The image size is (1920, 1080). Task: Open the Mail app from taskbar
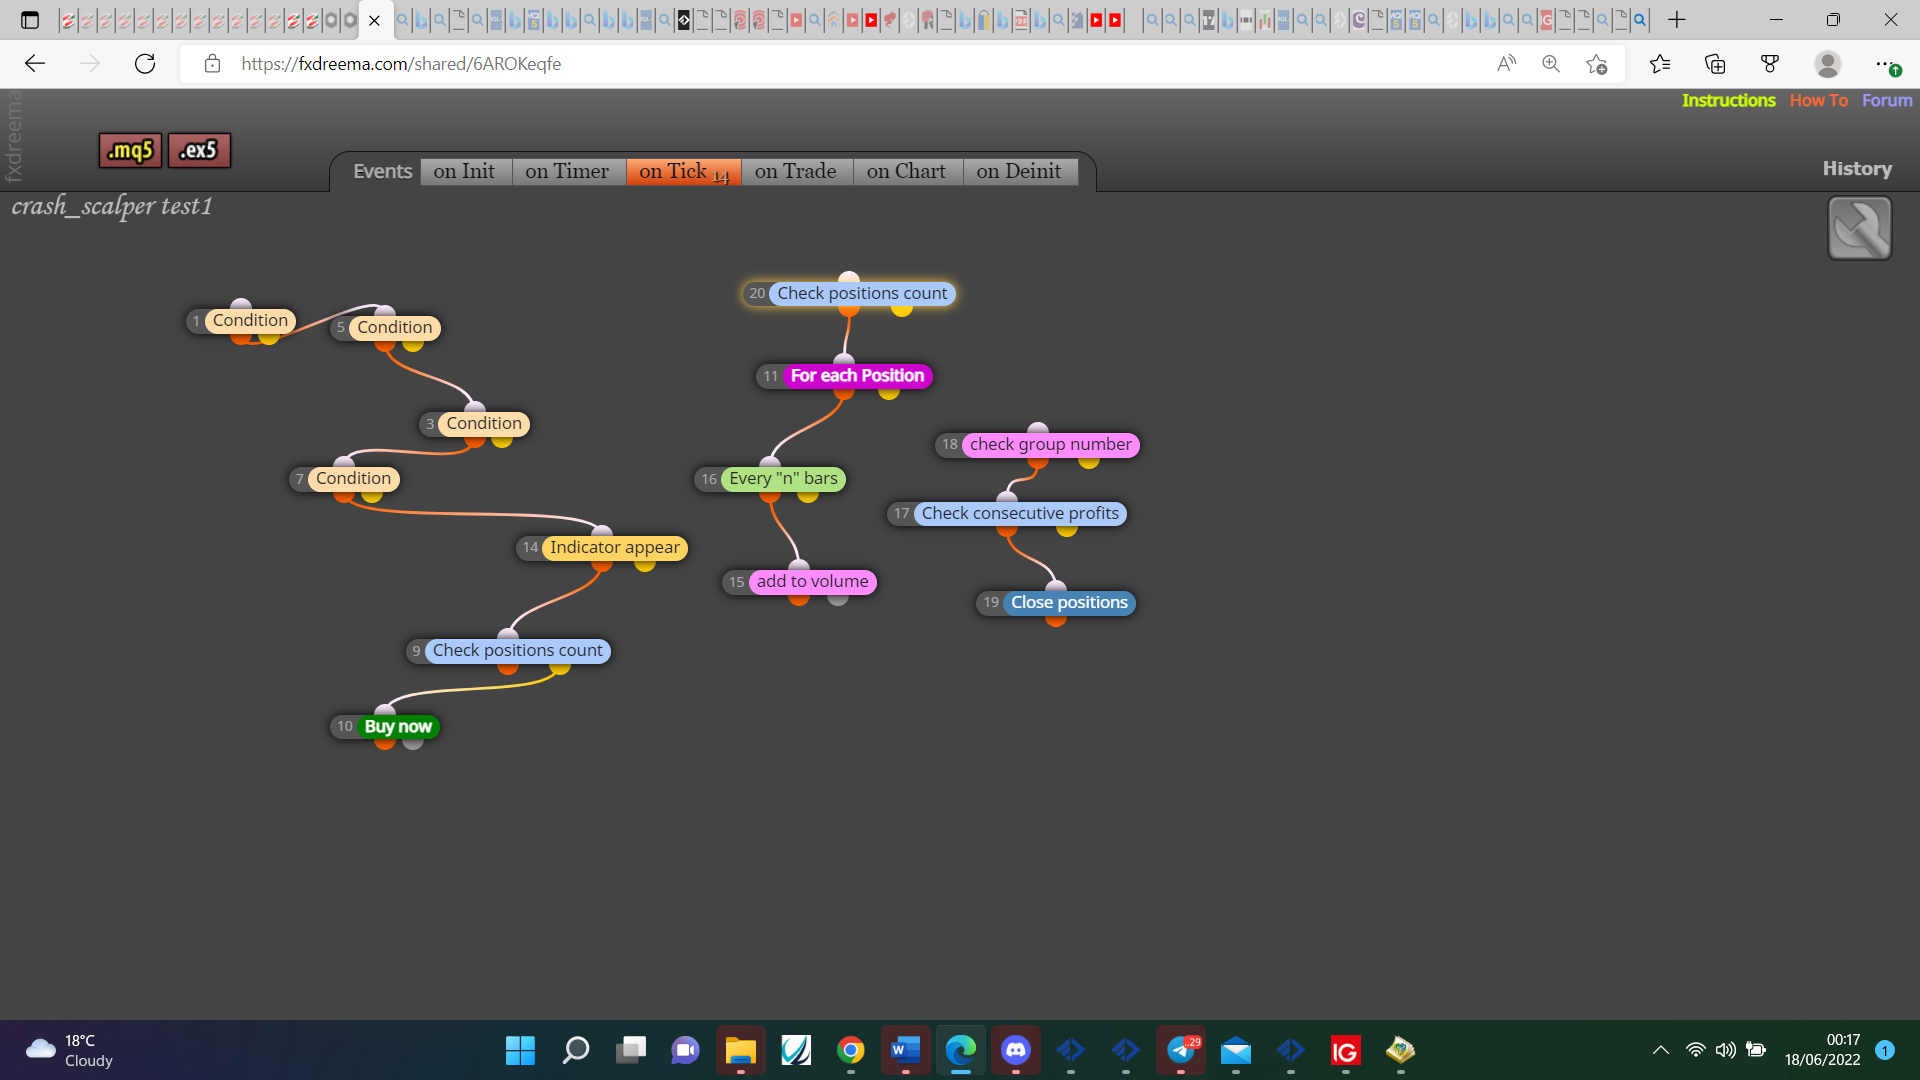1236,1050
